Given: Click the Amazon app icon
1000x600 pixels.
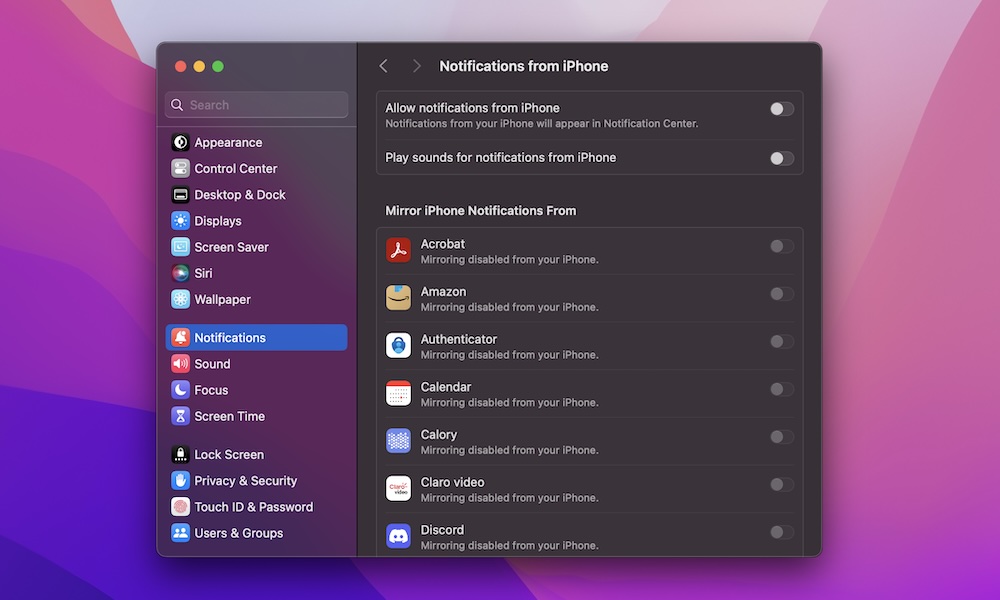Looking at the screenshot, I should click(x=398, y=298).
